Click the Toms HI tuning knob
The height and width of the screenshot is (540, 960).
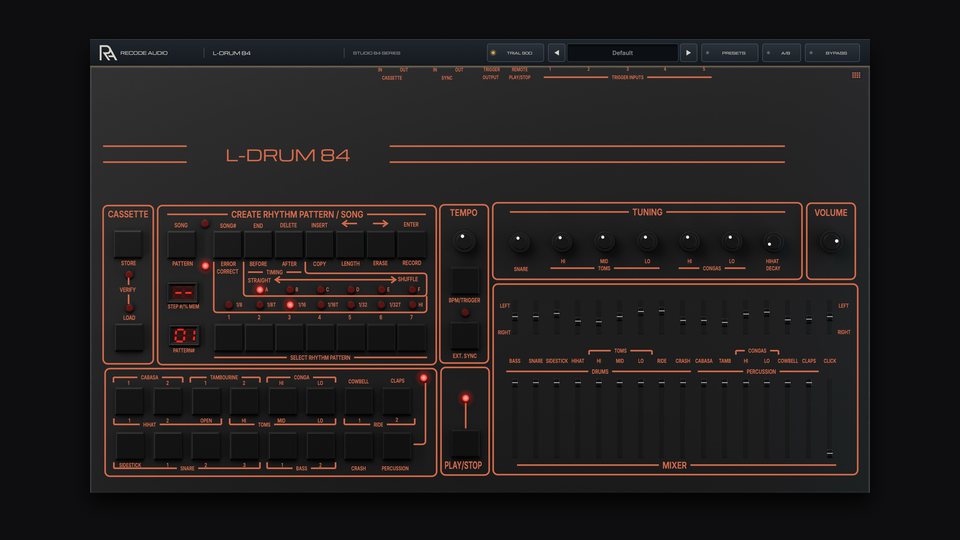[562, 242]
